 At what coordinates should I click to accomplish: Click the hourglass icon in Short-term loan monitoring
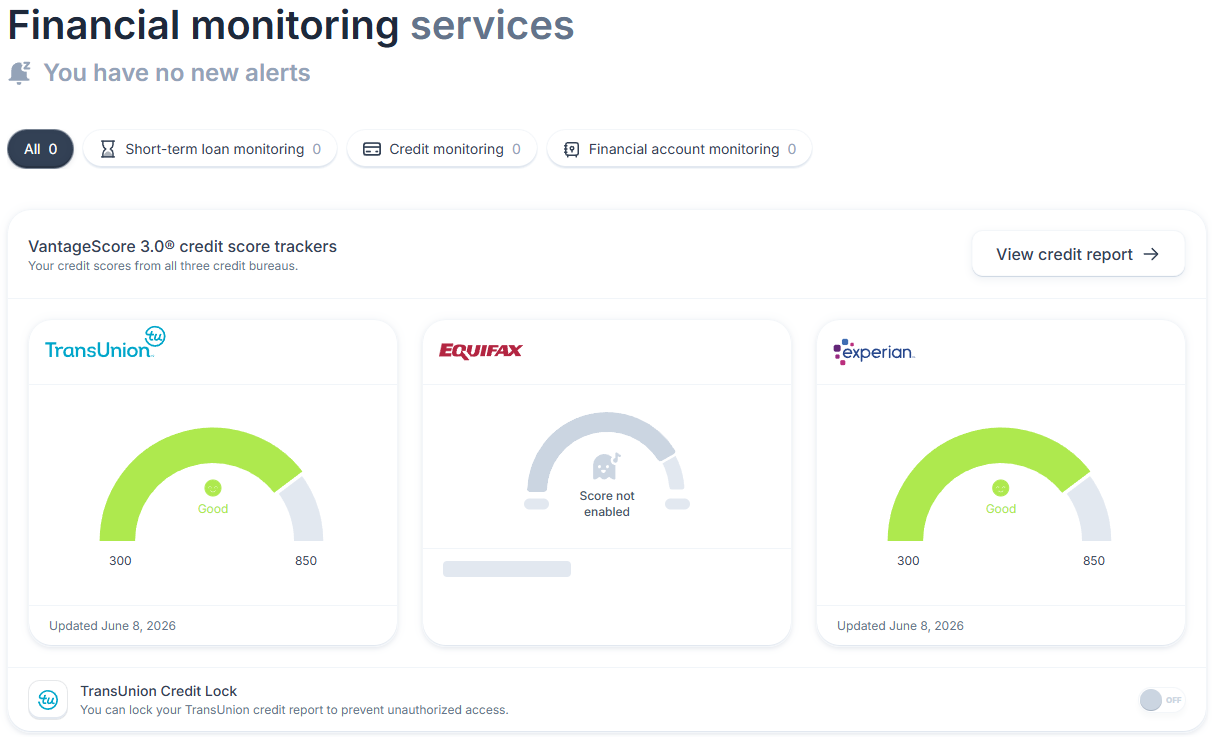click(108, 149)
